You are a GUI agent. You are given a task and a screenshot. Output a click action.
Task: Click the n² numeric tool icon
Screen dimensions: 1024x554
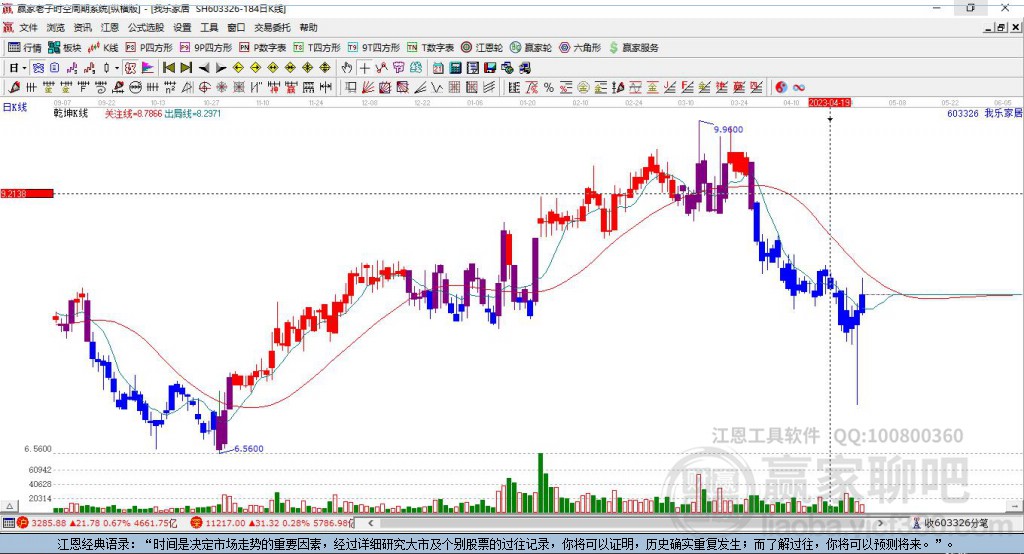pos(170,88)
